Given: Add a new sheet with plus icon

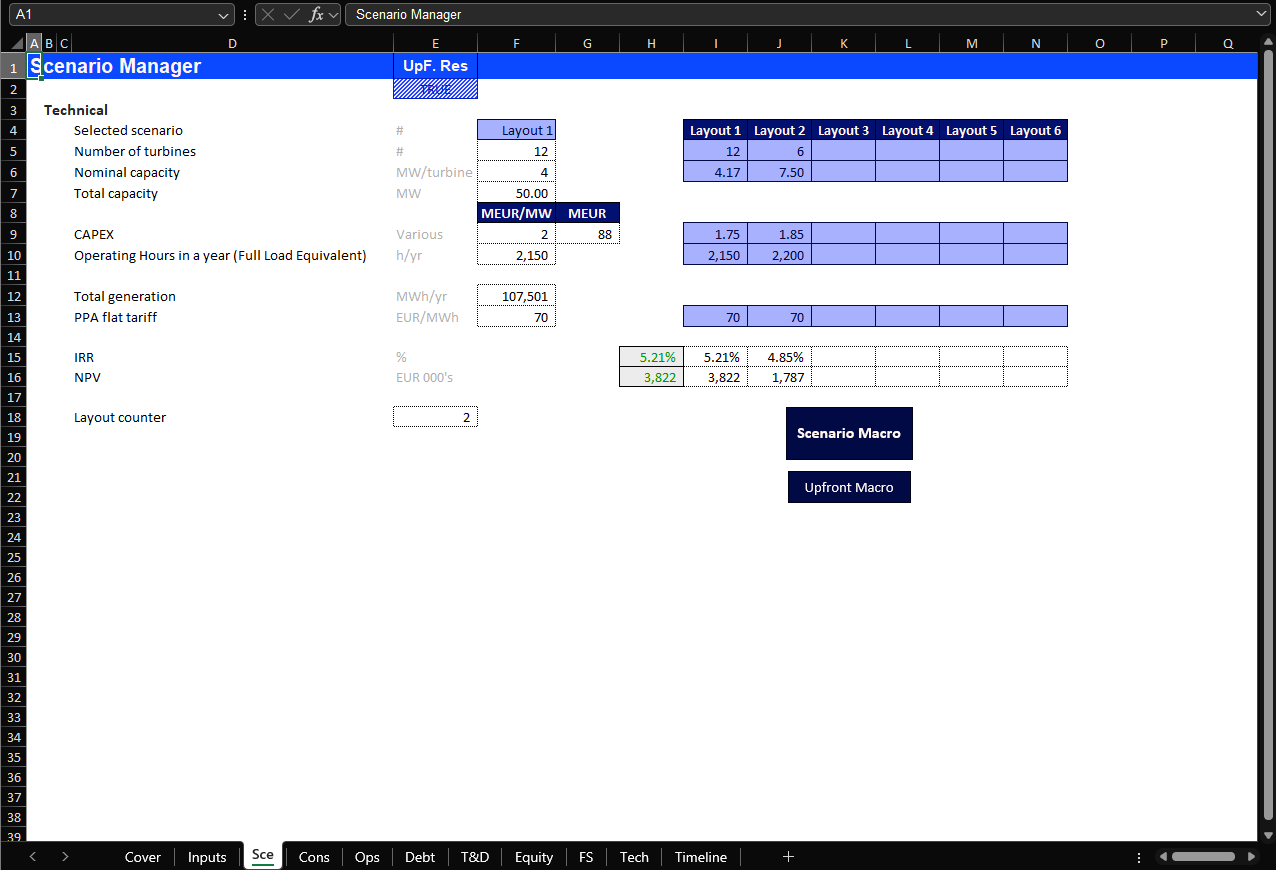Looking at the screenshot, I should pos(788,856).
